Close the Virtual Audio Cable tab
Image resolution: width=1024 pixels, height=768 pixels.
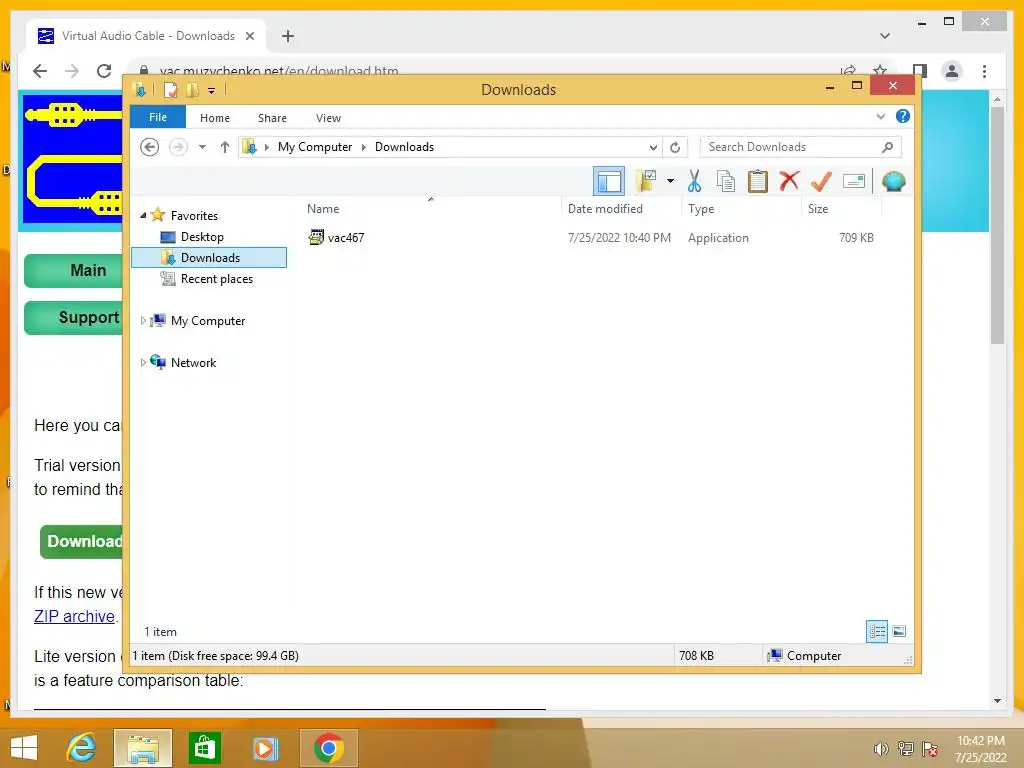(x=249, y=36)
